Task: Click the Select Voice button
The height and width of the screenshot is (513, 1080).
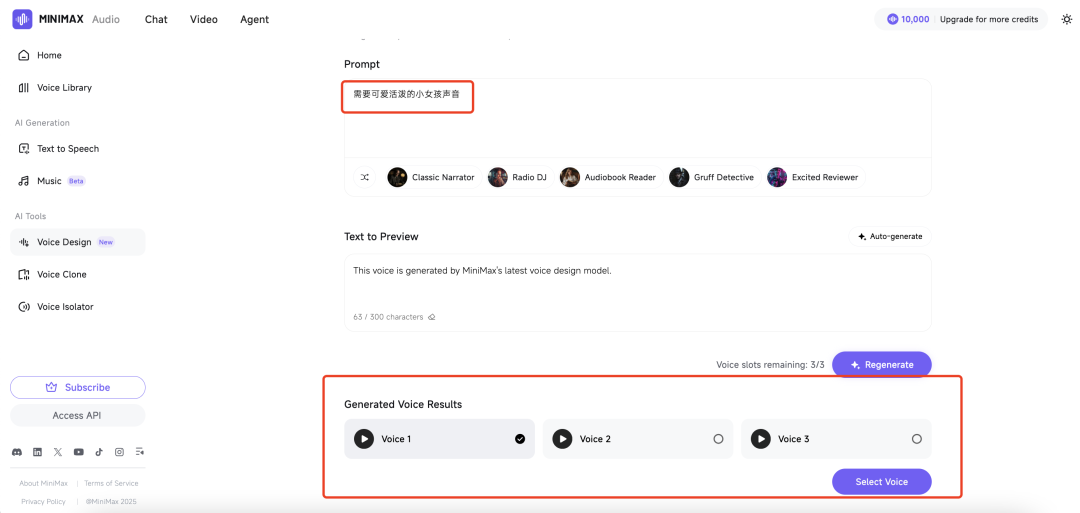Action: [x=882, y=481]
